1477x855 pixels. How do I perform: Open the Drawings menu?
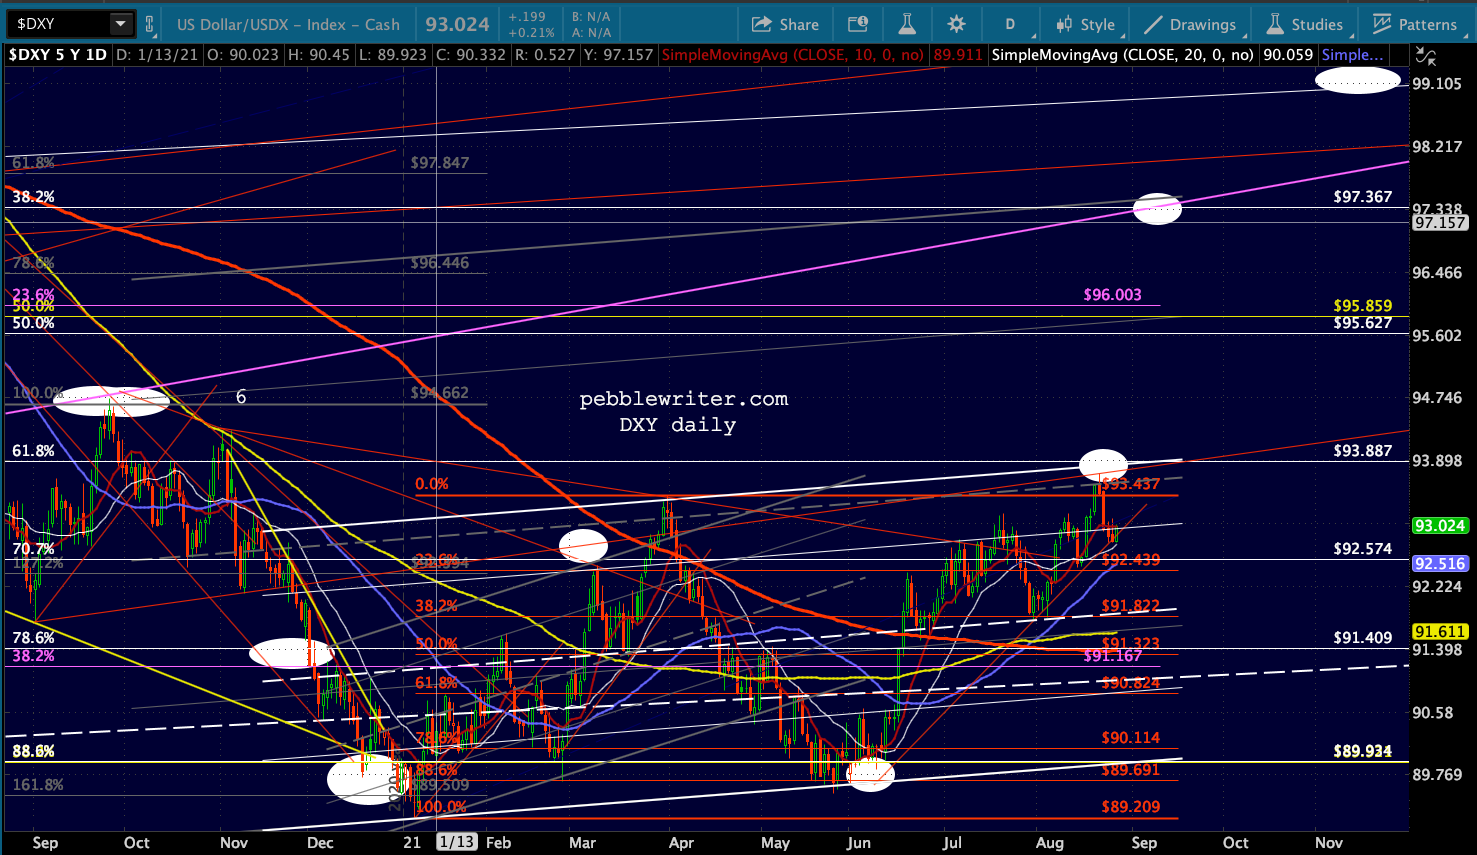pyautogui.click(x=1190, y=25)
